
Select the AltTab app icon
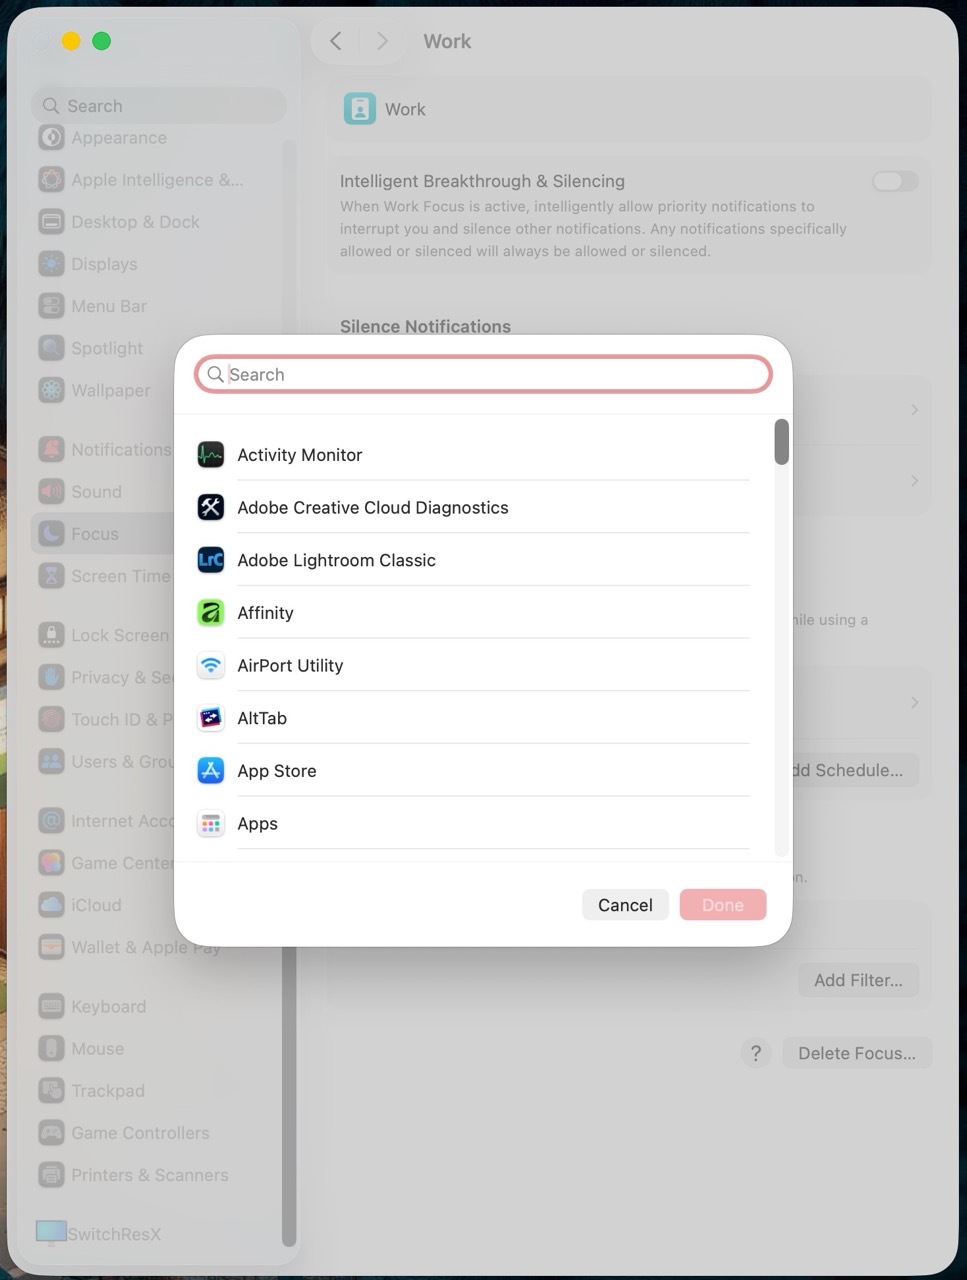pyautogui.click(x=211, y=718)
